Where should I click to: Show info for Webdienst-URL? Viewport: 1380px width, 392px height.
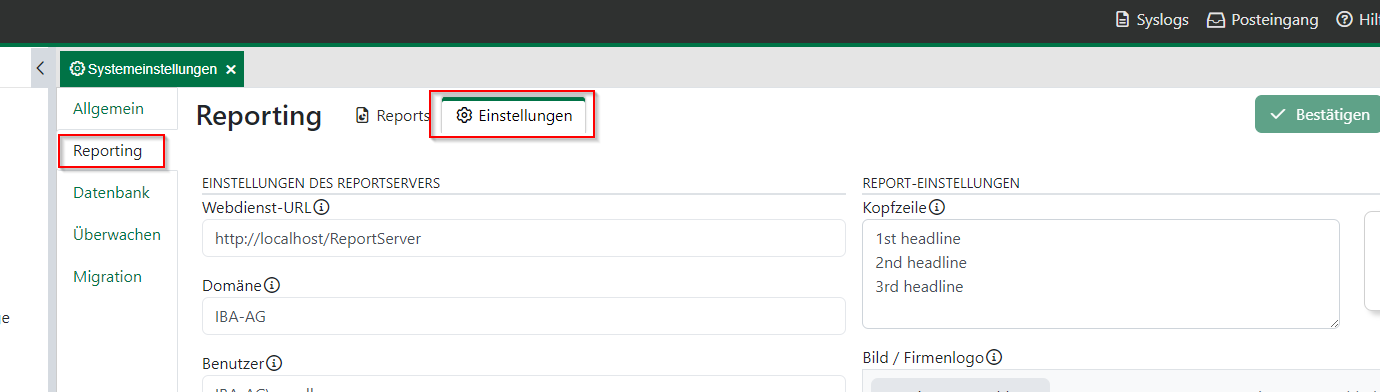click(x=321, y=208)
